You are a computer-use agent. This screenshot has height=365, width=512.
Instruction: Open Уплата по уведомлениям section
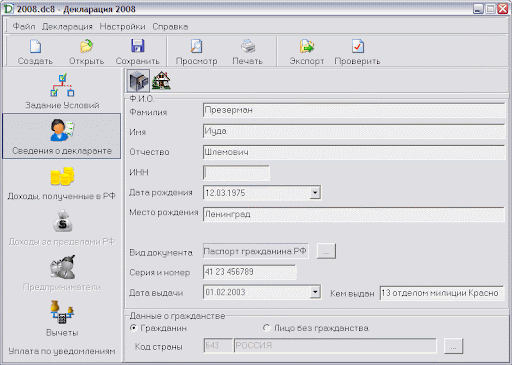pyautogui.click(x=62, y=351)
